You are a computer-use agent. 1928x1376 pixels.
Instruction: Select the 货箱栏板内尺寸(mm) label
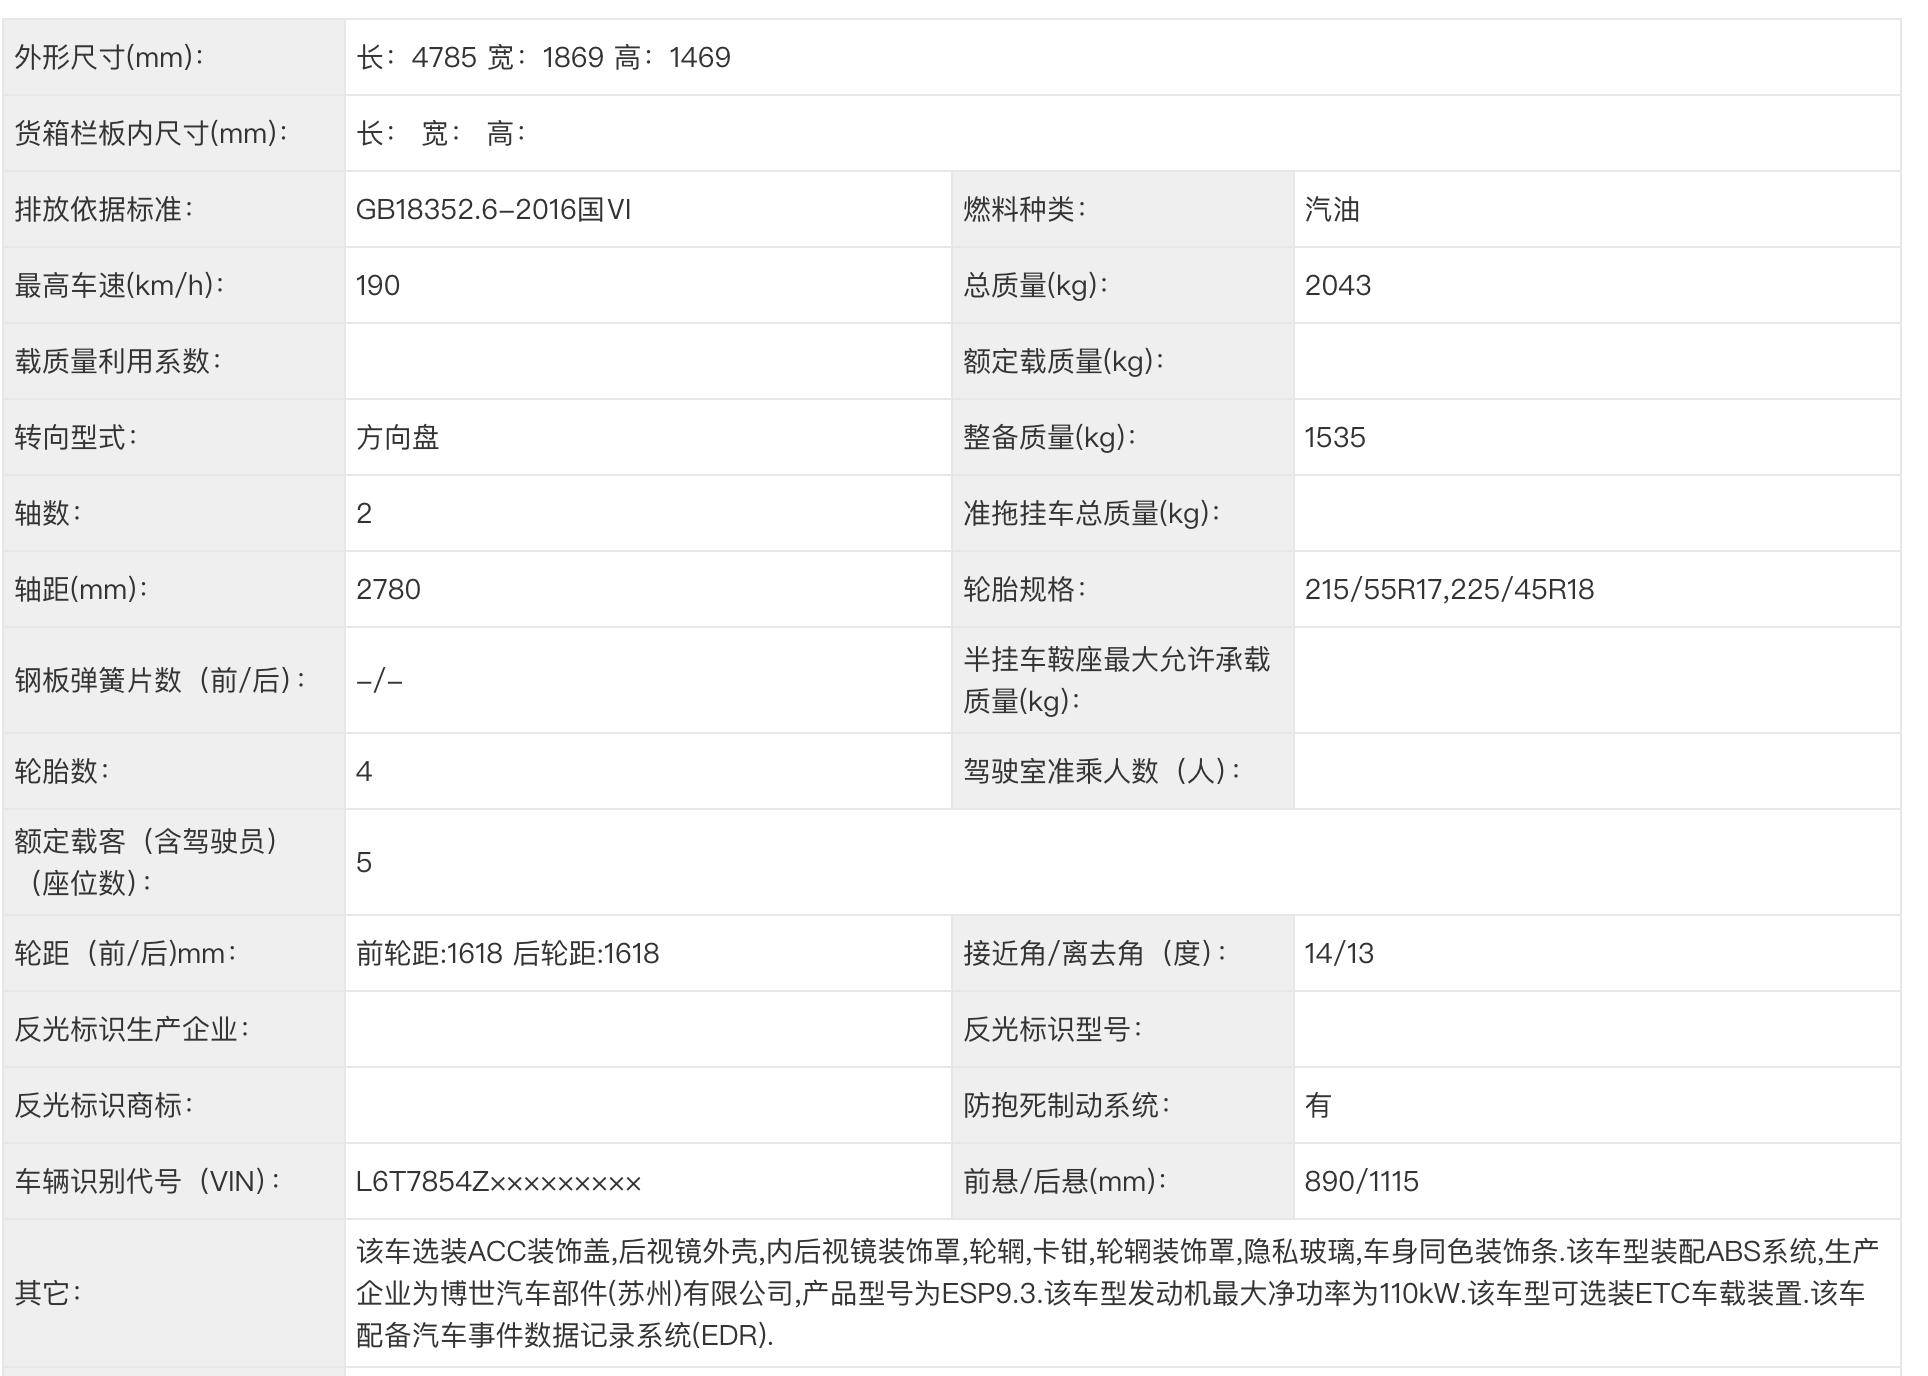(151, 133)
